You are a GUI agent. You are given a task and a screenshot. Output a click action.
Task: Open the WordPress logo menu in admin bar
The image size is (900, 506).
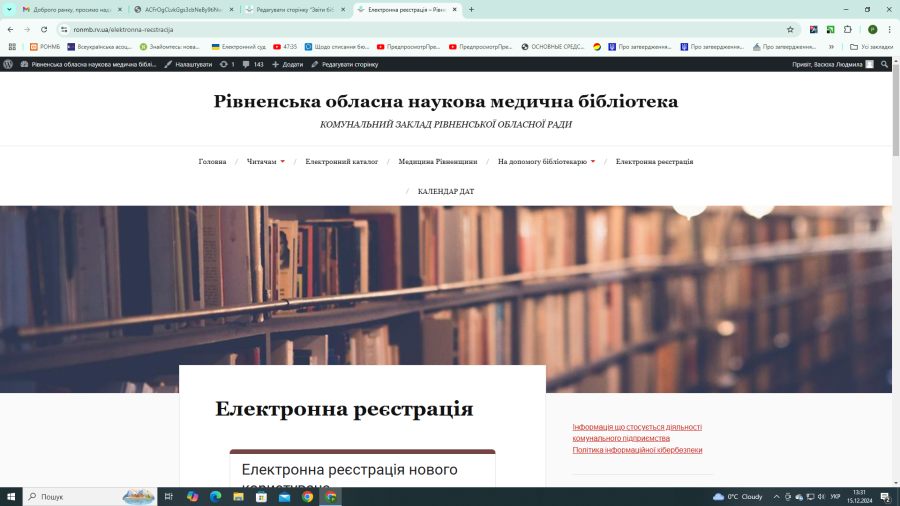click(x=8, y=64)
